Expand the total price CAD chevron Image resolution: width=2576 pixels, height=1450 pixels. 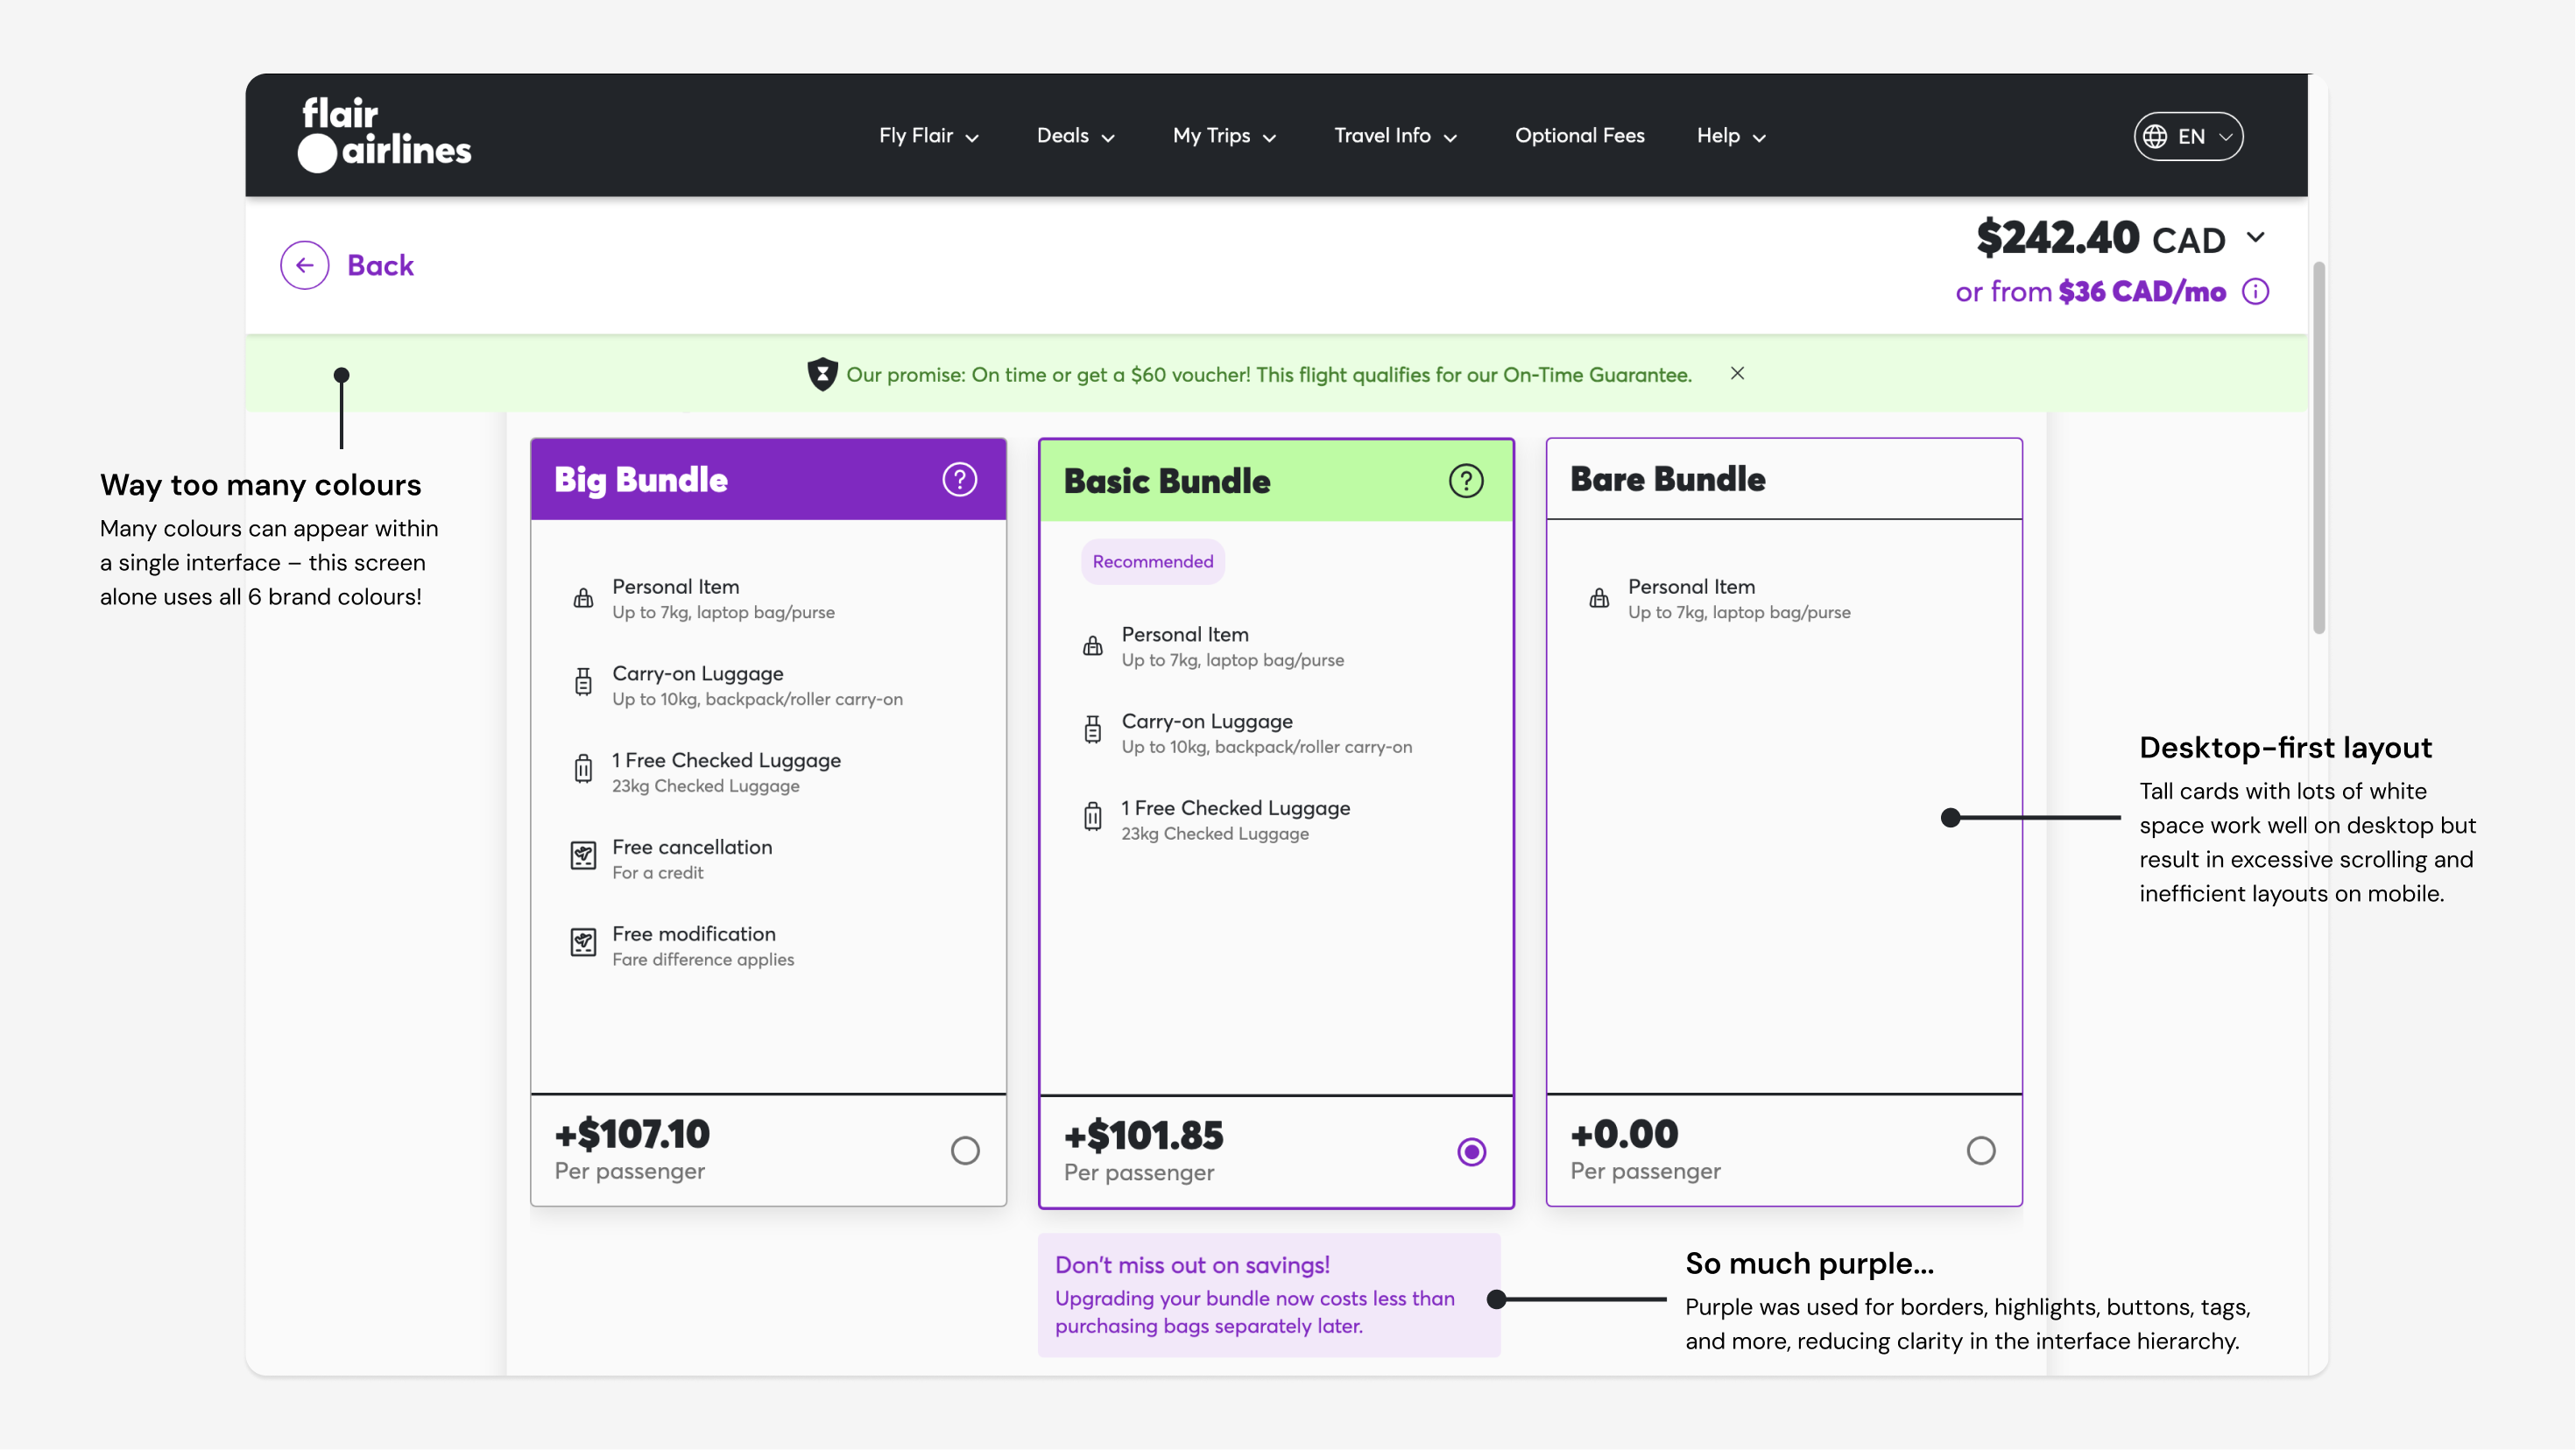coord(2255,237)
